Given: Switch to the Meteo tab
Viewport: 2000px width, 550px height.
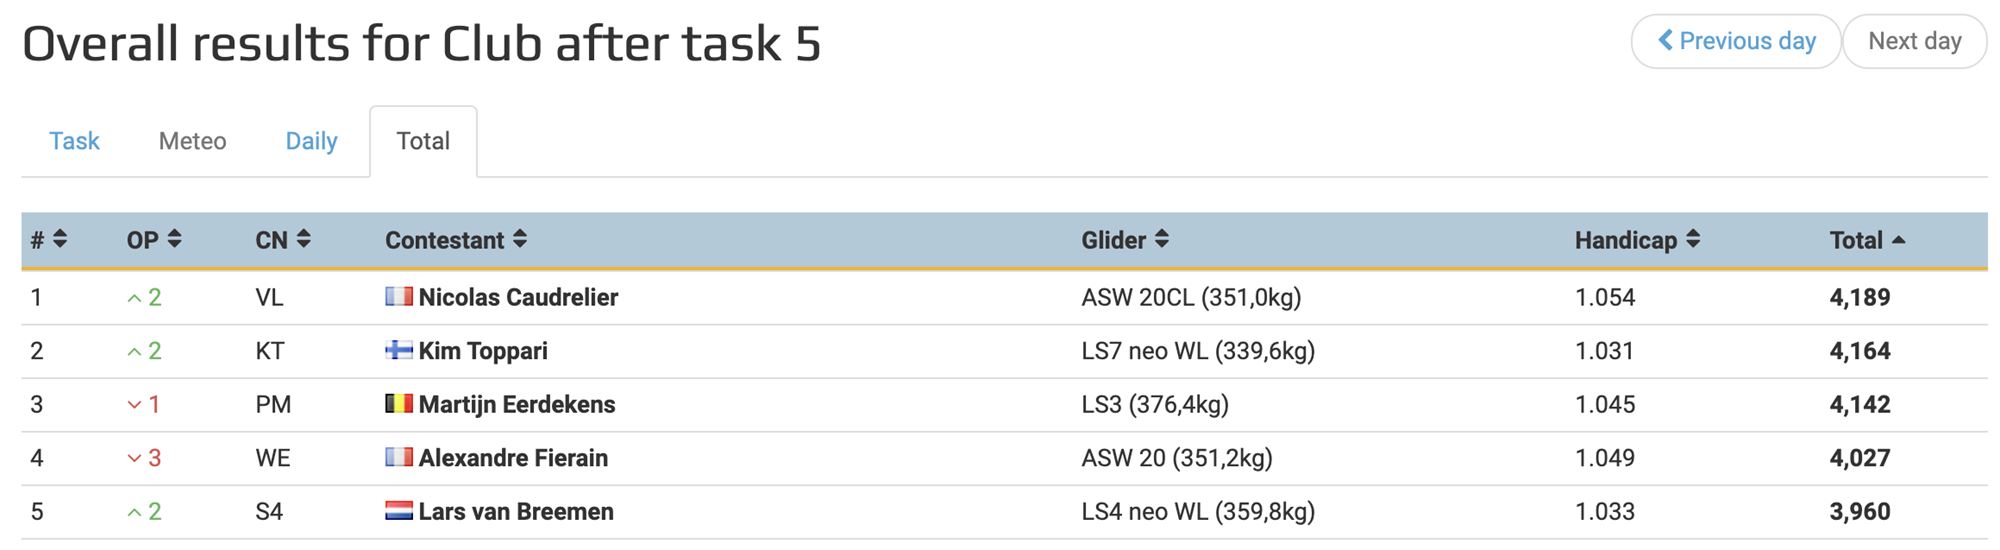Looking at the screenshot, I should pyautogui.click(x=193, y=141).
